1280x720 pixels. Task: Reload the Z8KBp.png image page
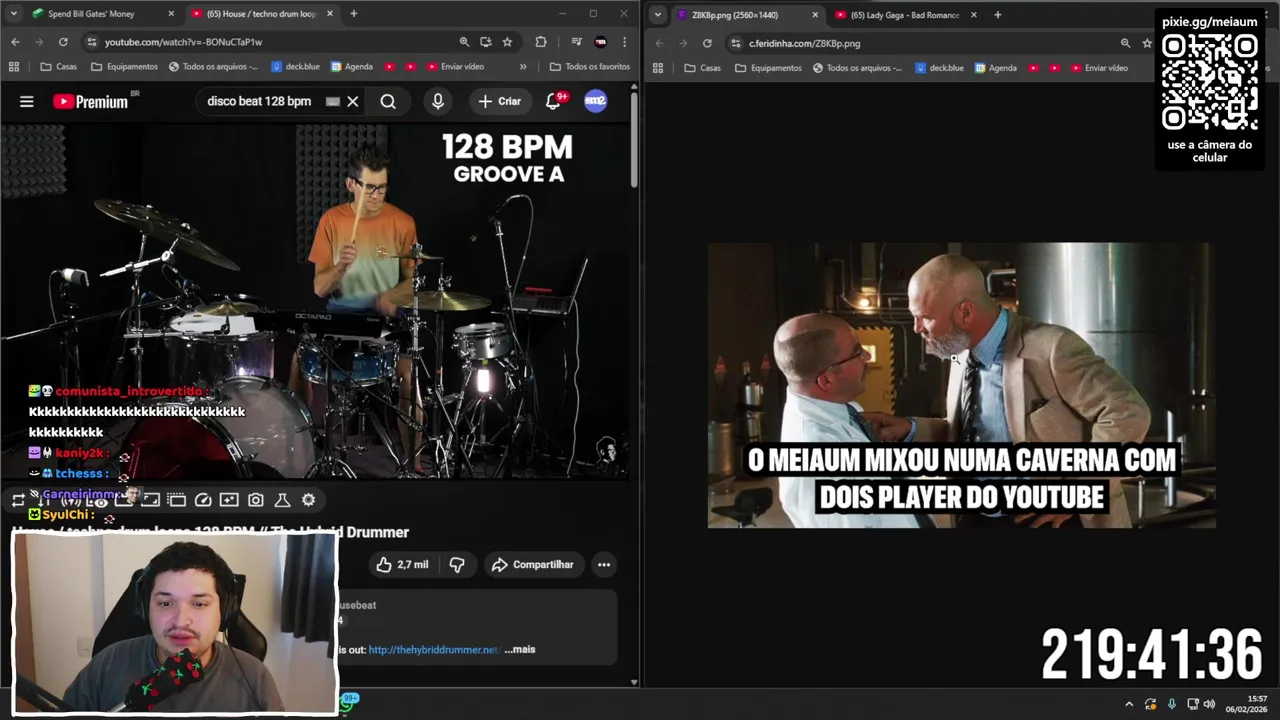coord(707,43)
